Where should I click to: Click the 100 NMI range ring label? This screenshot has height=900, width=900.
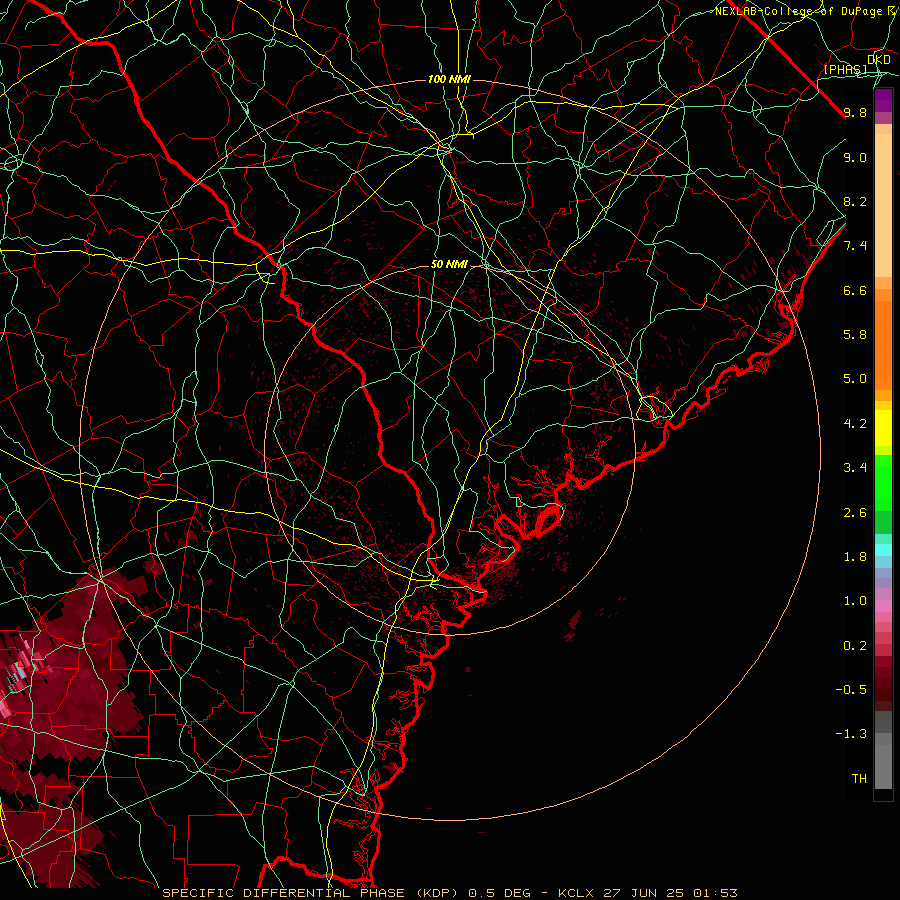tap(449, 79)
